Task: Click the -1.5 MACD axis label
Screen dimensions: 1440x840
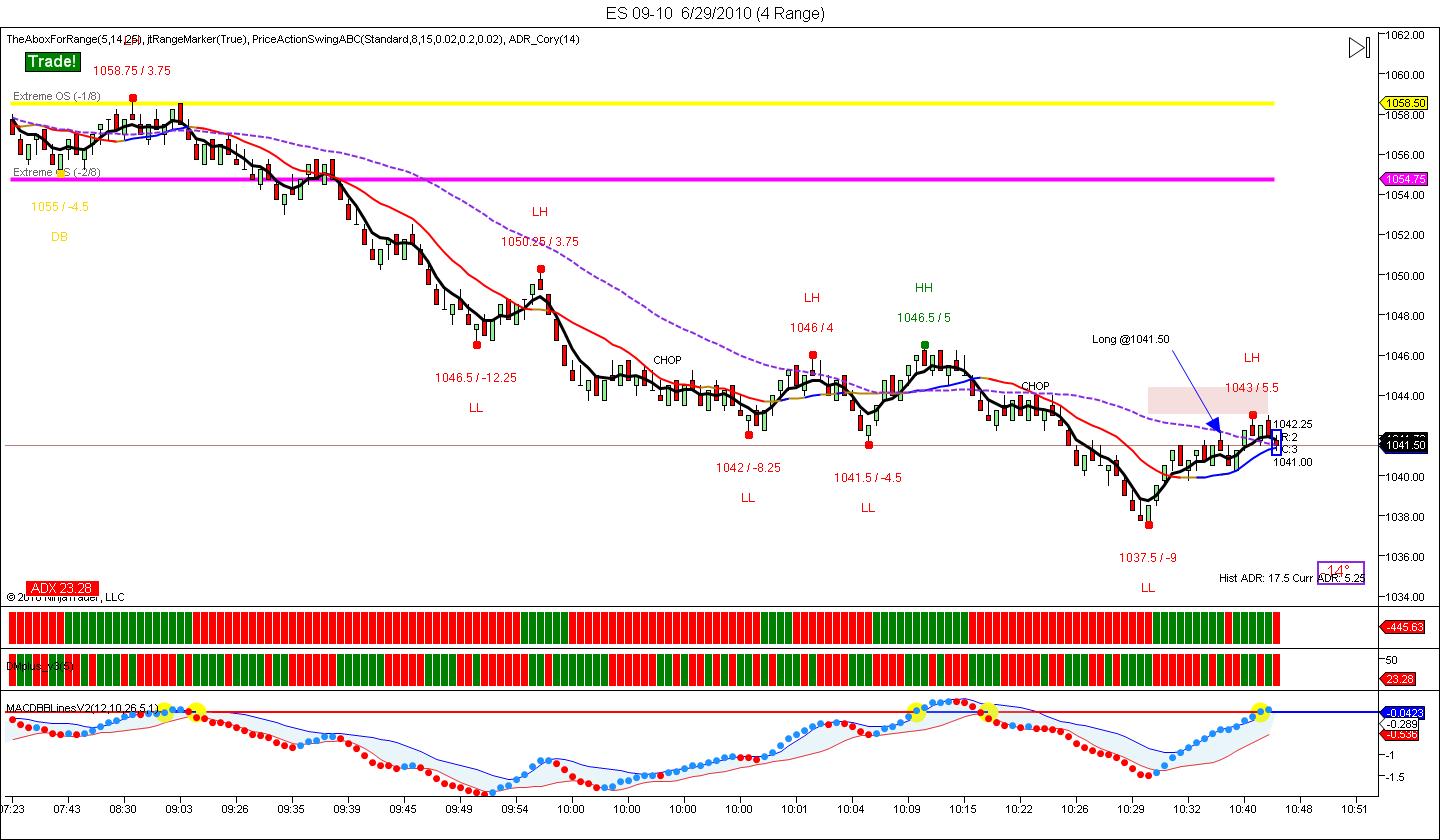Action: click(1393, 777)
